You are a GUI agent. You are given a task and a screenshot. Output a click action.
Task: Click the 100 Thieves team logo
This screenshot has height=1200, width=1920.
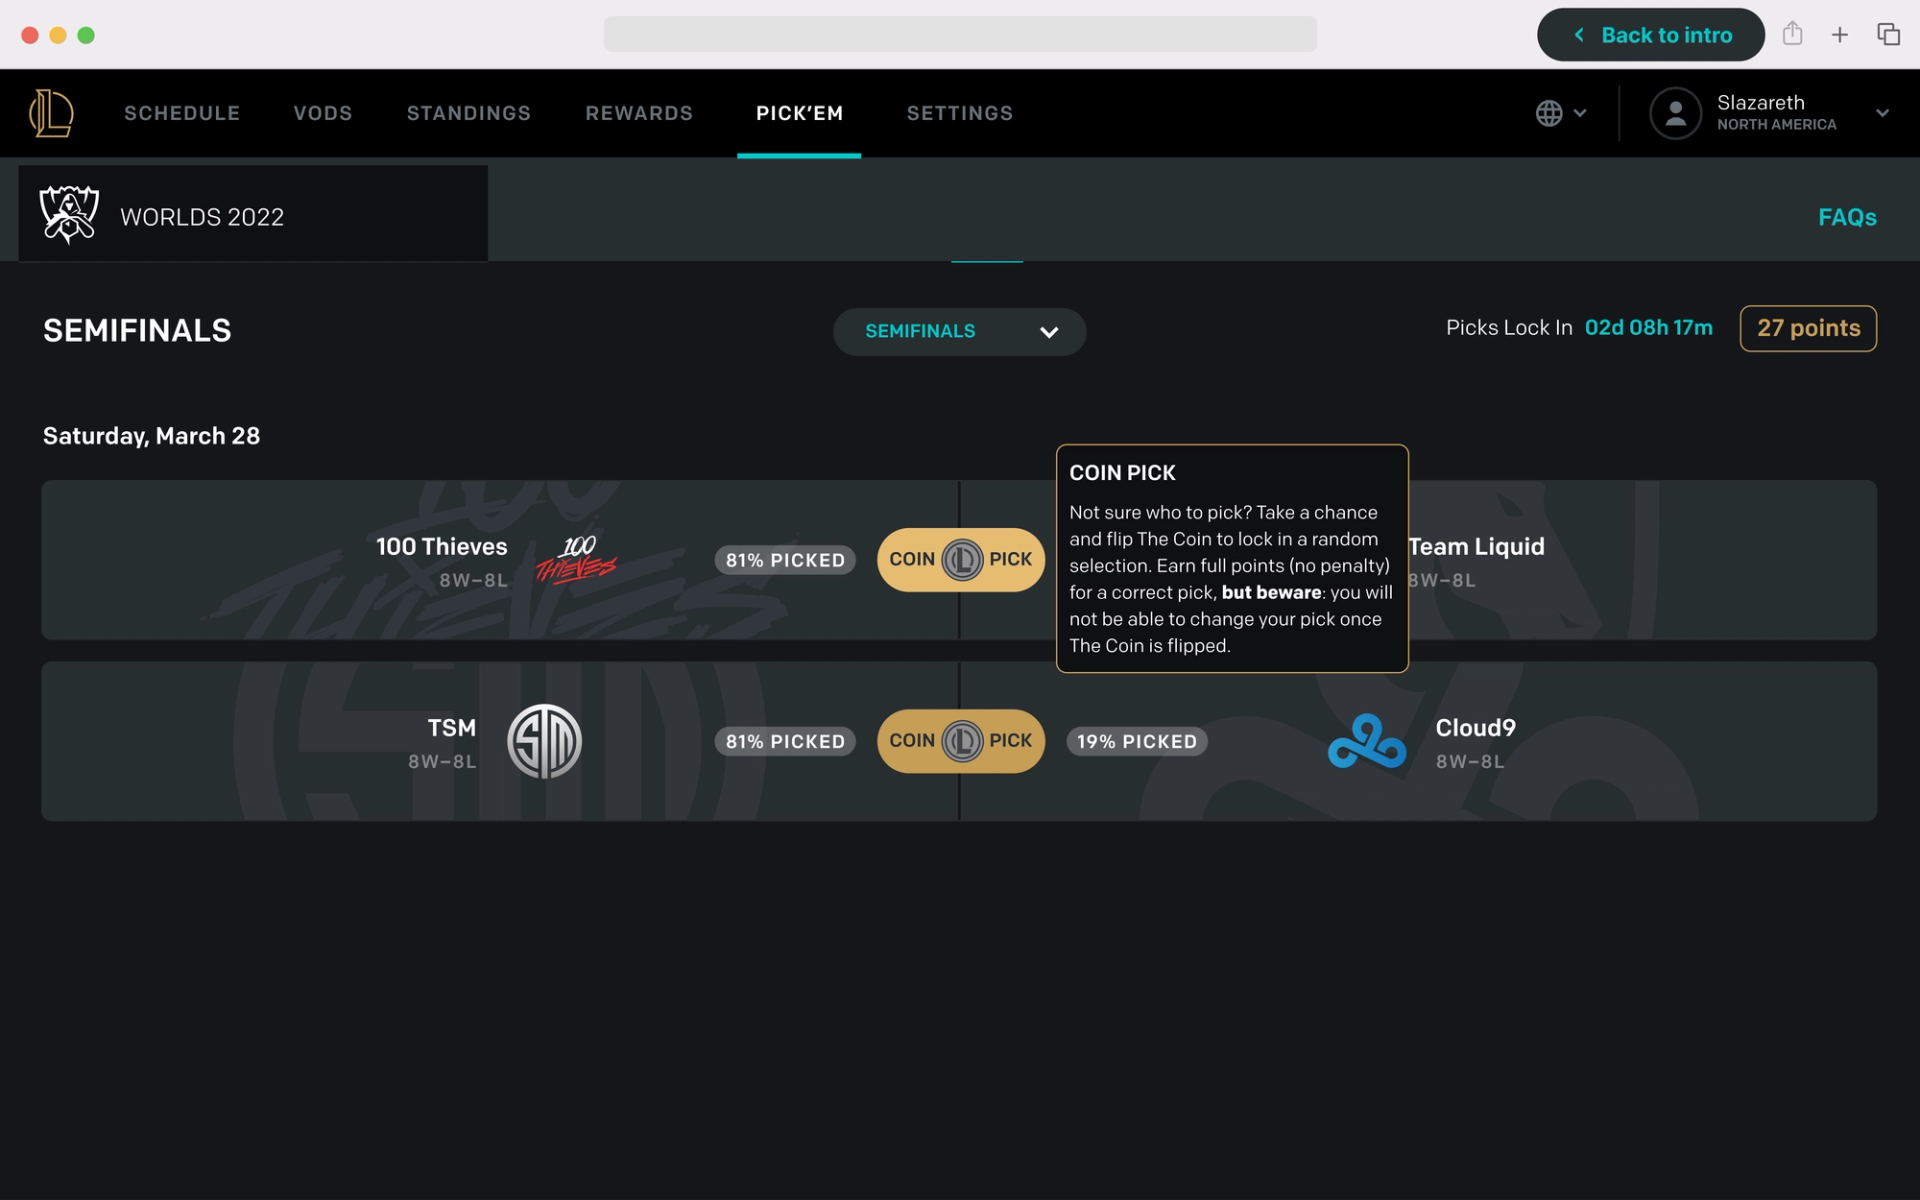tap(577, 560)
